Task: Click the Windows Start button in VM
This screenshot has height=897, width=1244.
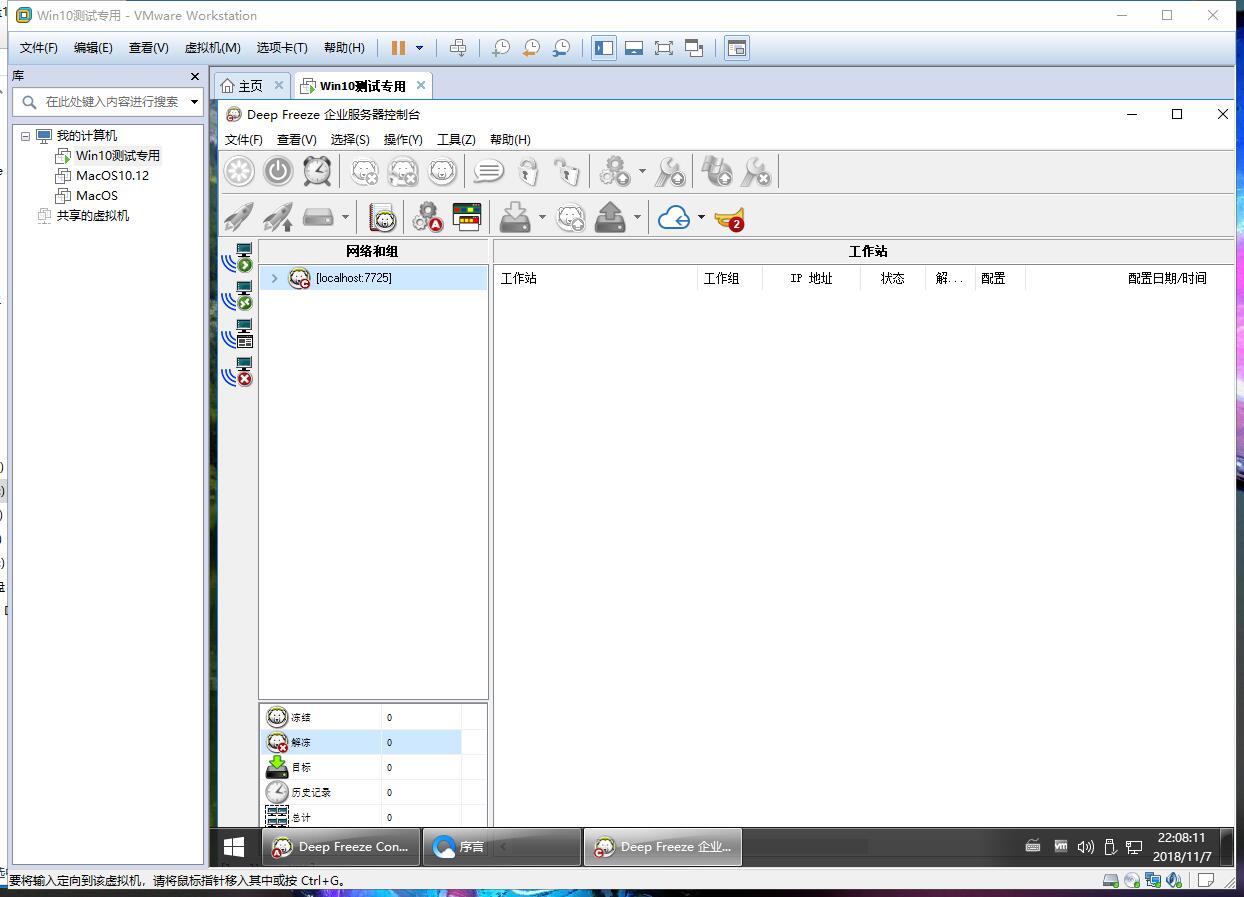Action: tap(234, 847)
